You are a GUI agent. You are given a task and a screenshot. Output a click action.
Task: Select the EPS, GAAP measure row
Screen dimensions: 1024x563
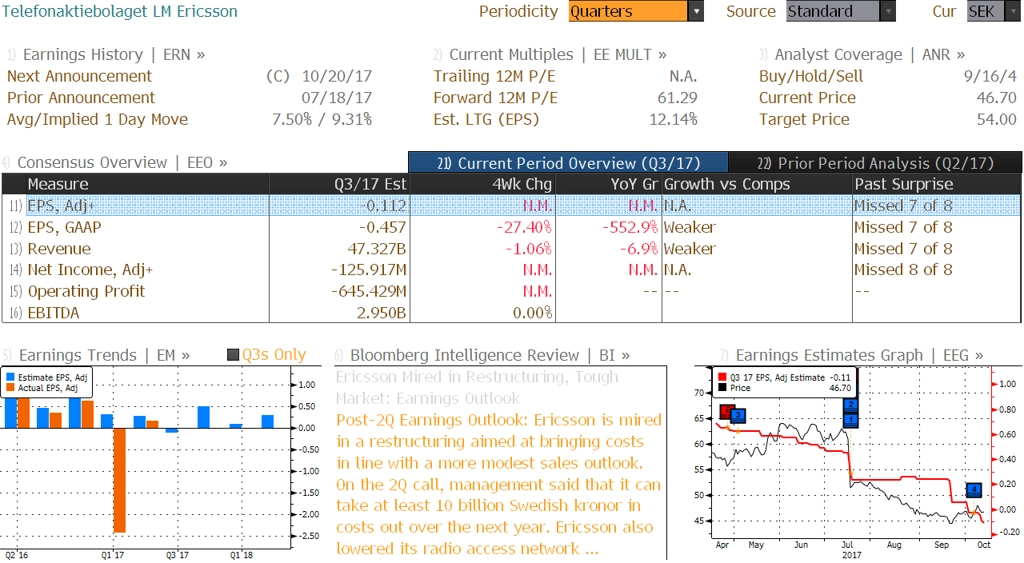[511, 227]
